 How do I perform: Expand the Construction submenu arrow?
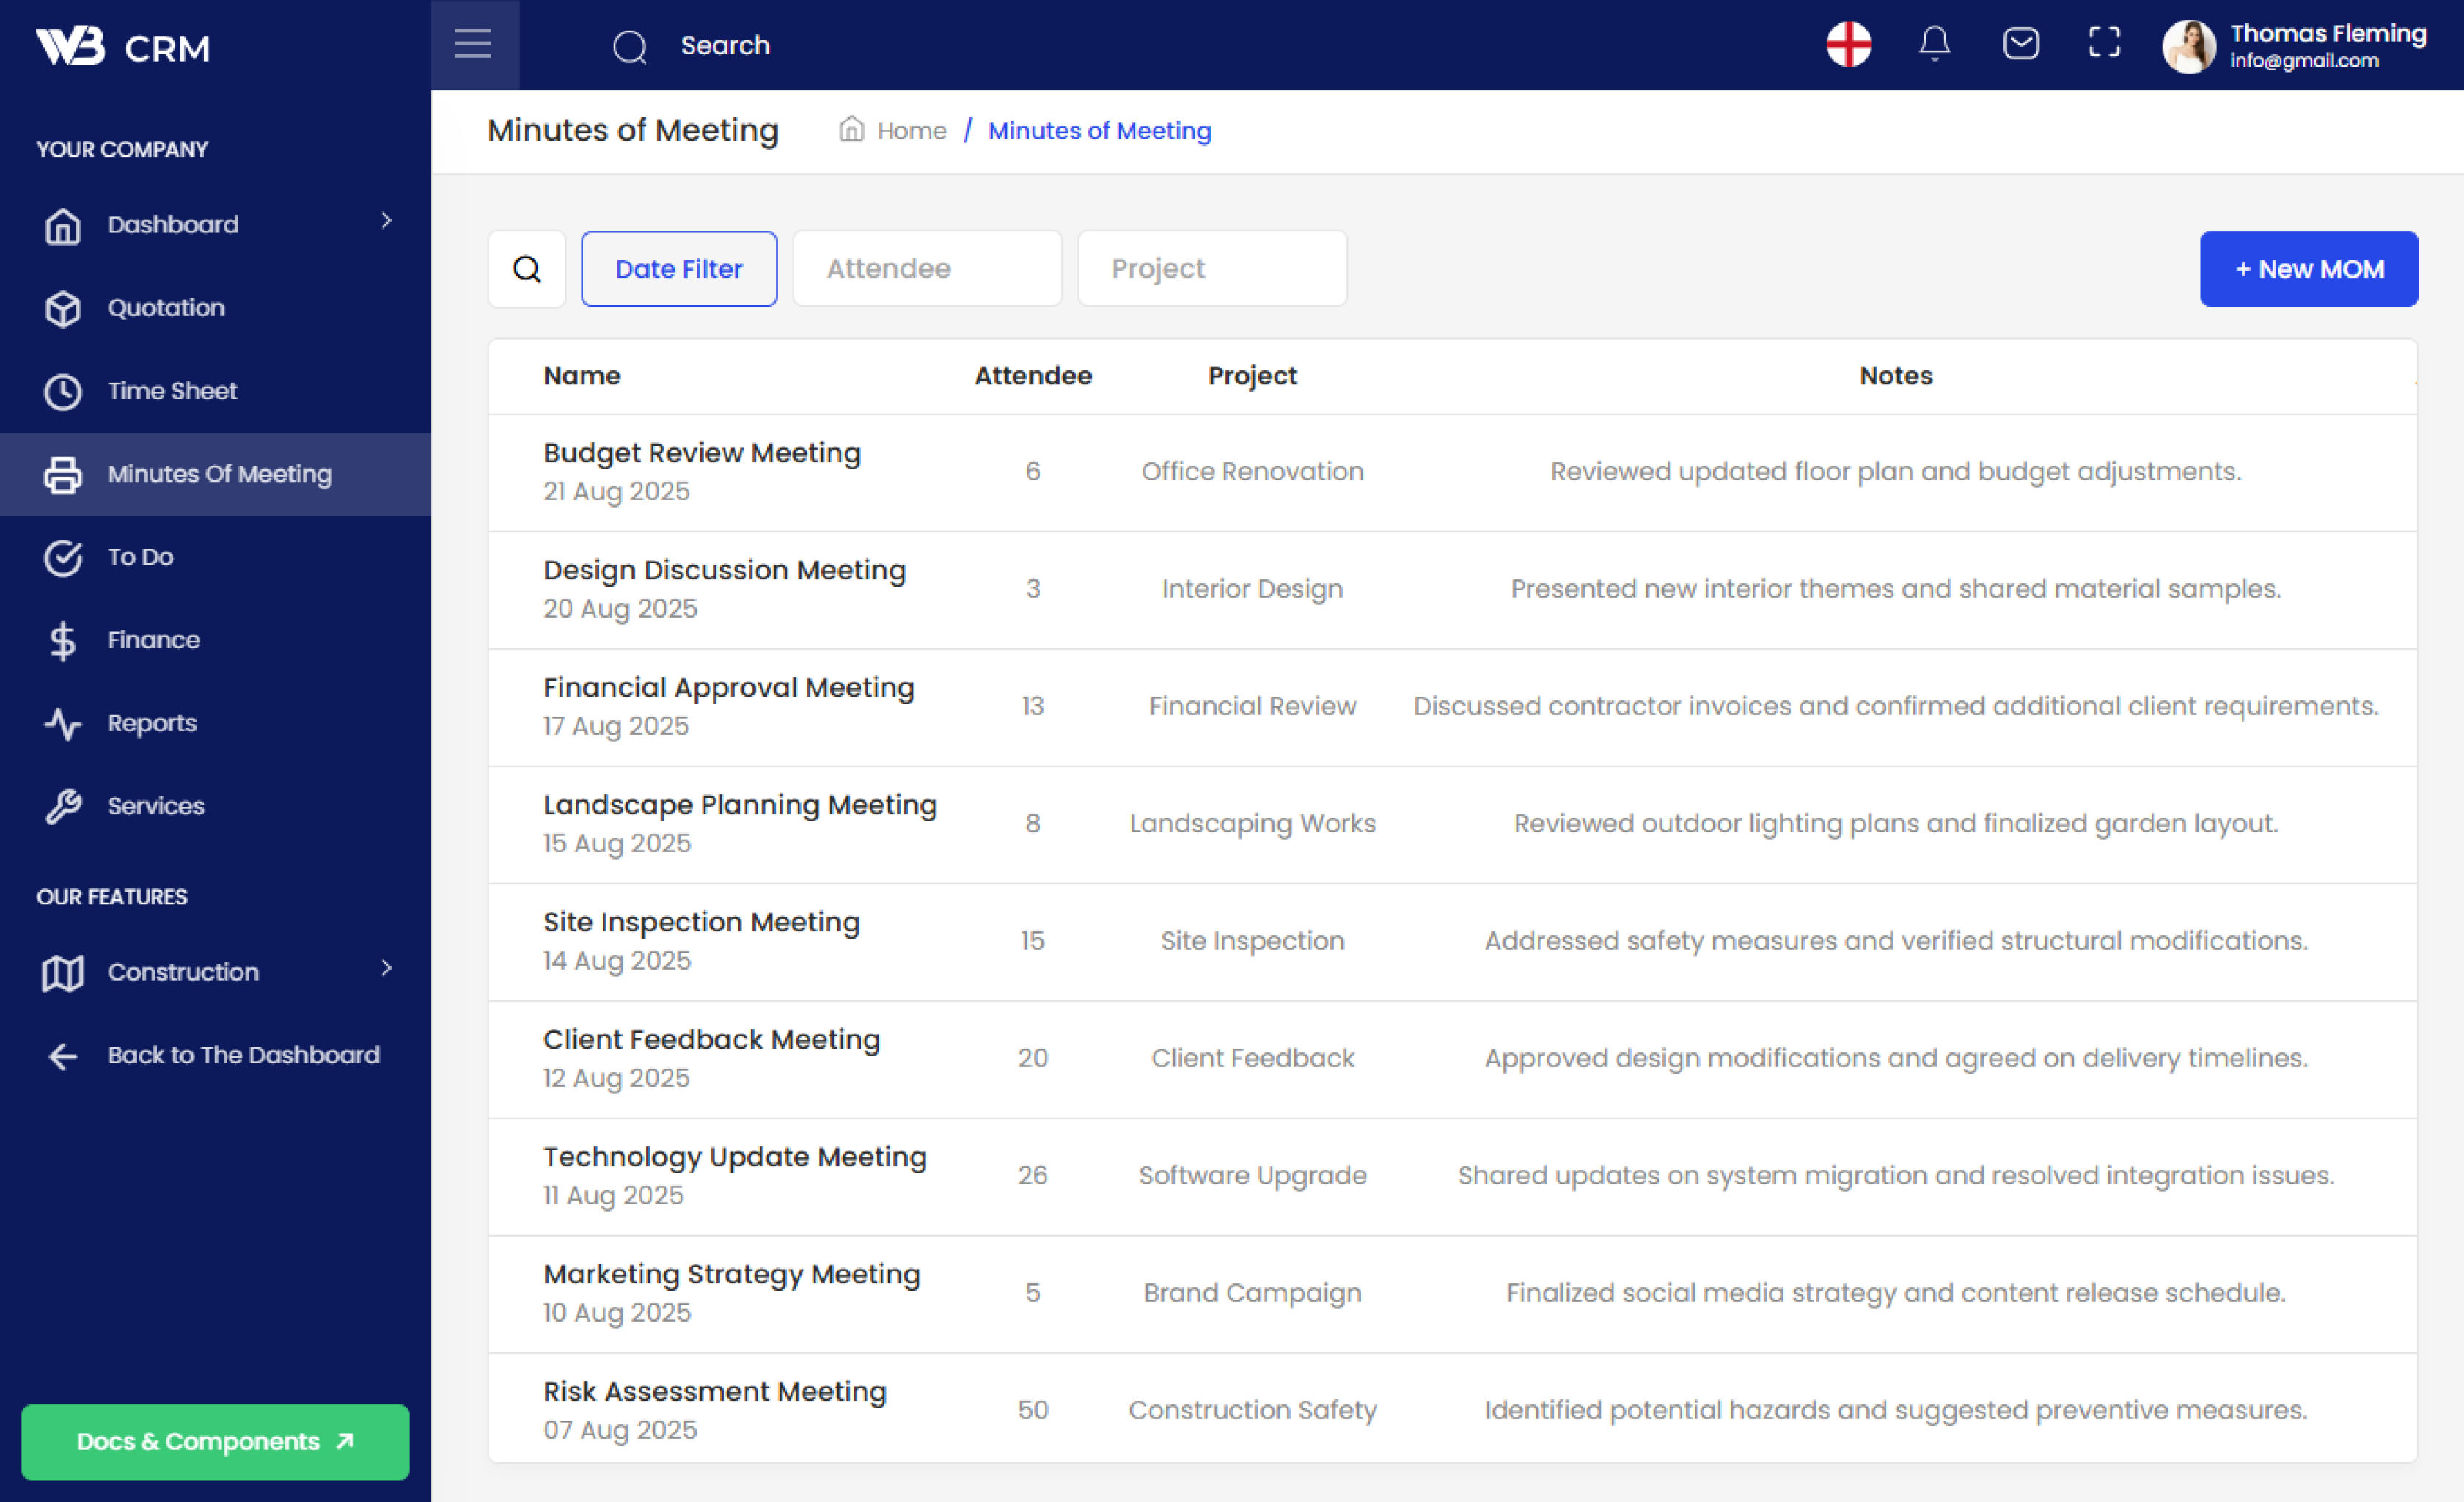point(386,968)
